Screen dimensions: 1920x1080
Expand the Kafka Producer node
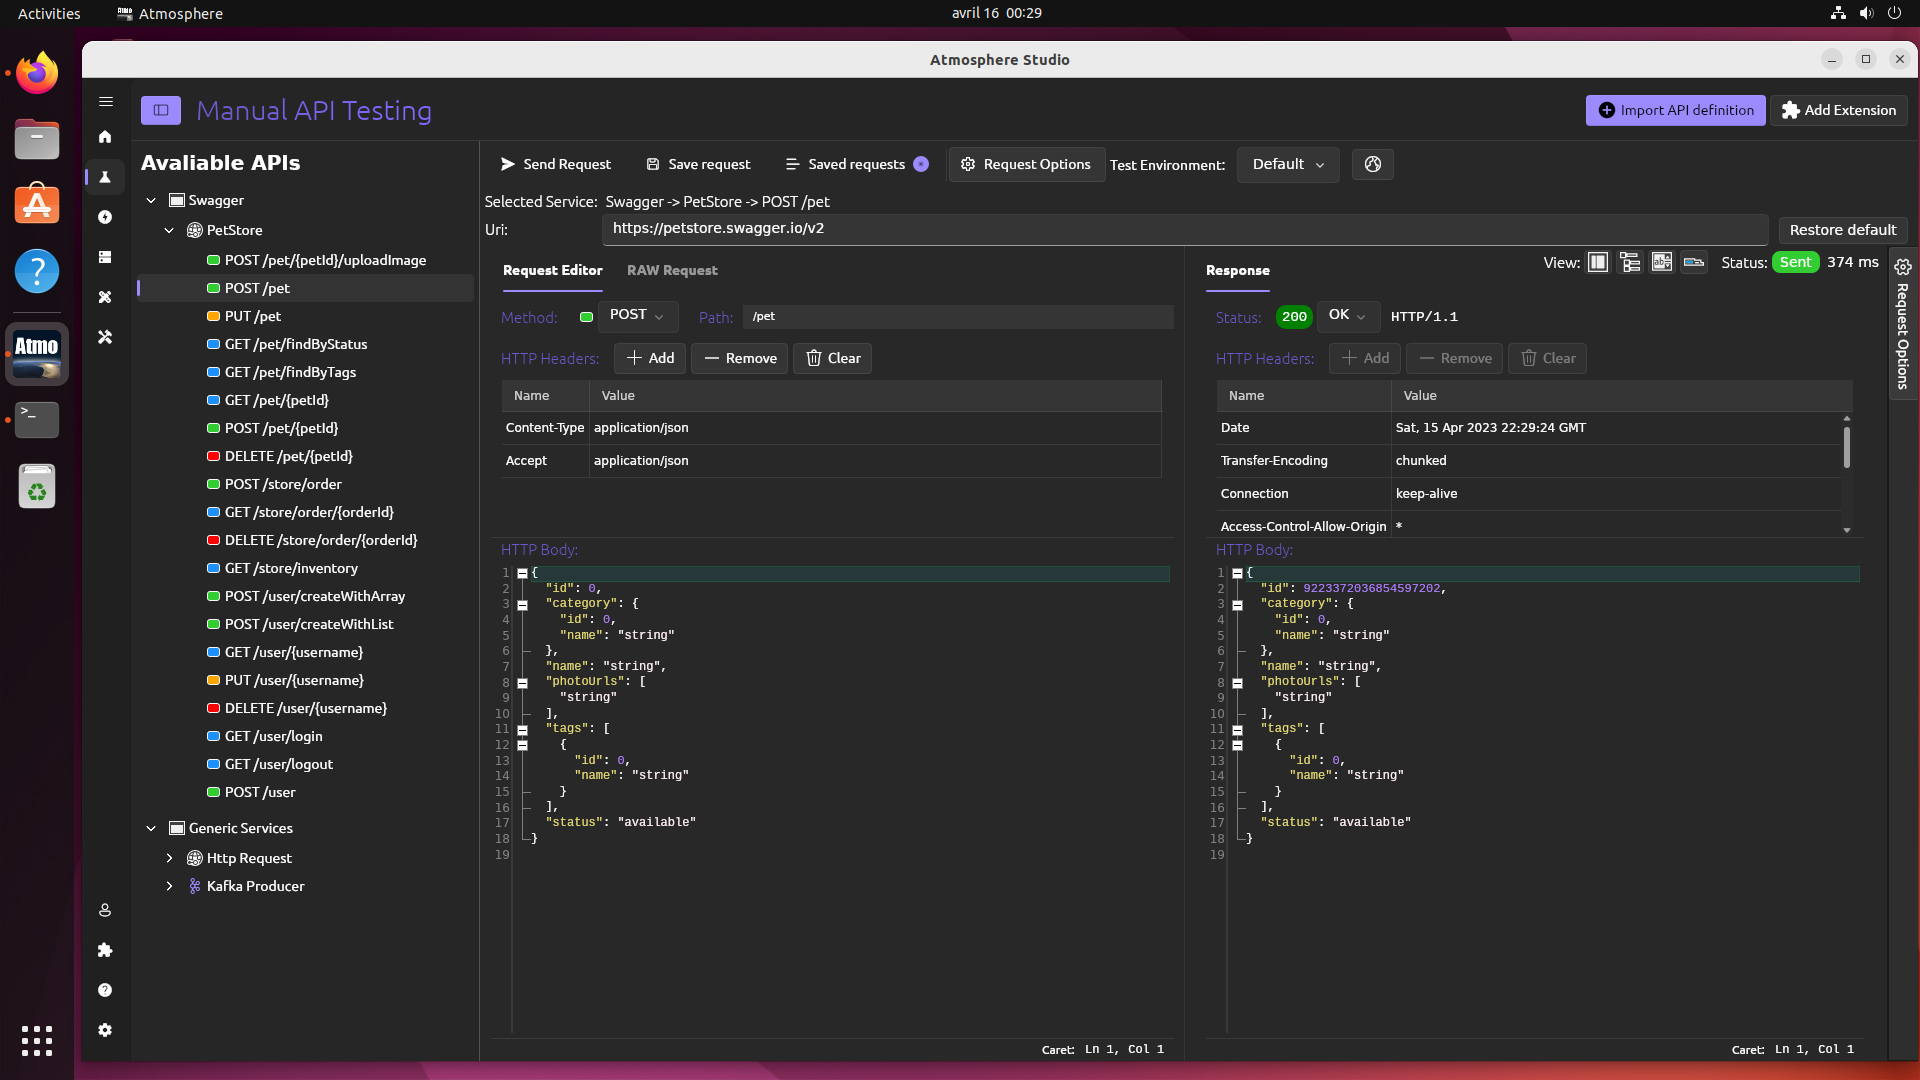(169, 886)
